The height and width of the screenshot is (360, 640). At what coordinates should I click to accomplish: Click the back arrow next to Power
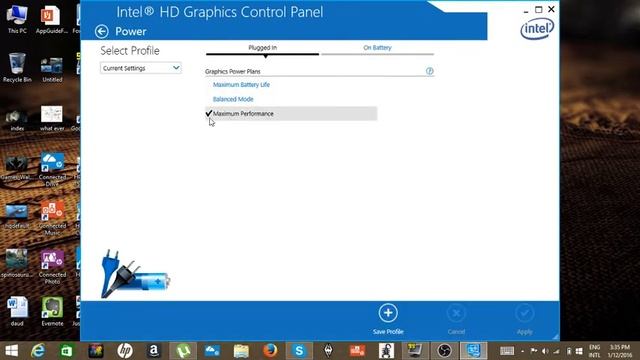click(102, 31)
